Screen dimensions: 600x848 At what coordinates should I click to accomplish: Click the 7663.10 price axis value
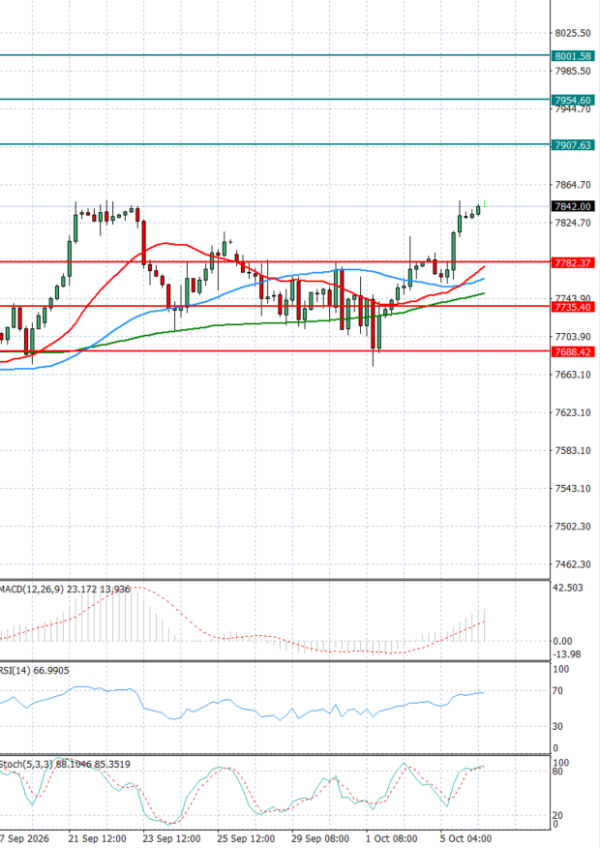[x=573, y=374]
